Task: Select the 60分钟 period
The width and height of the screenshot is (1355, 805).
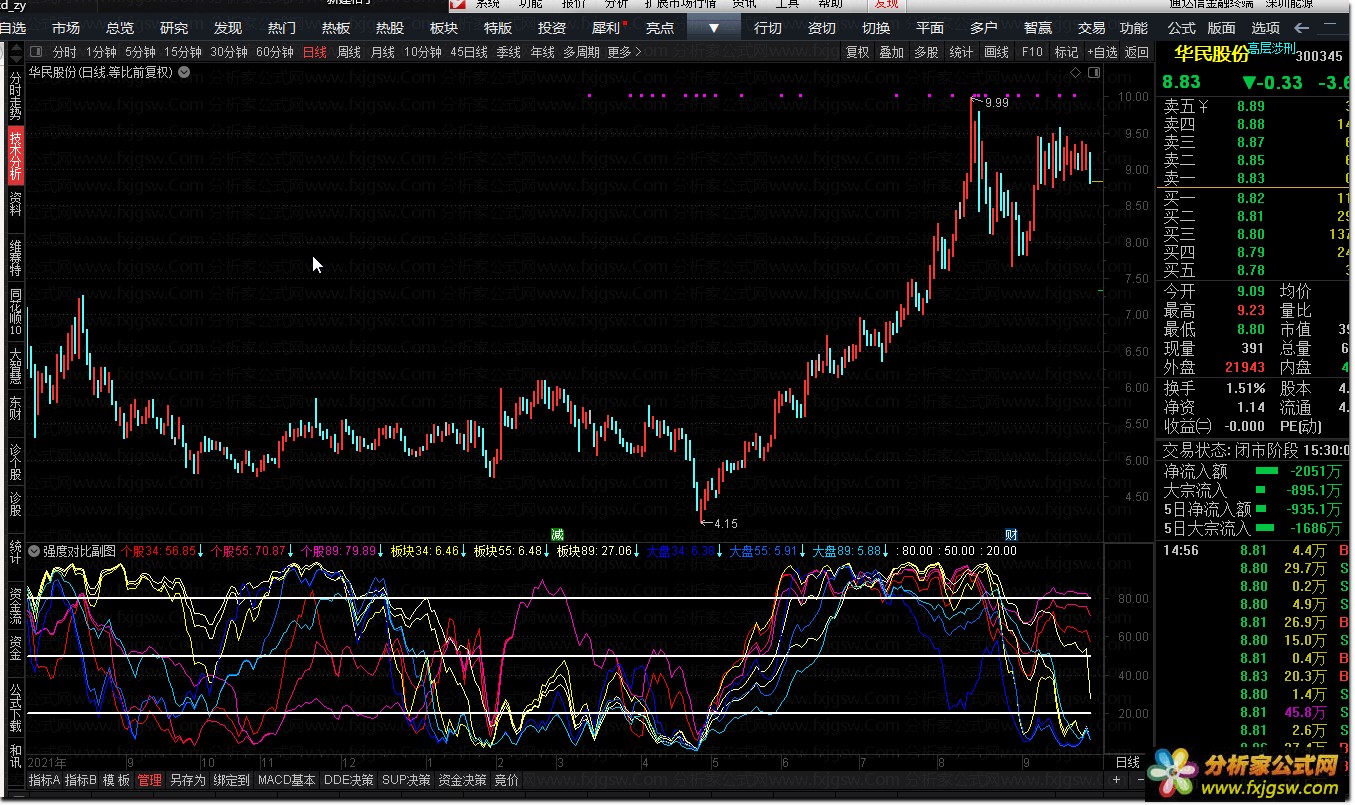Action: click(275, 52)
